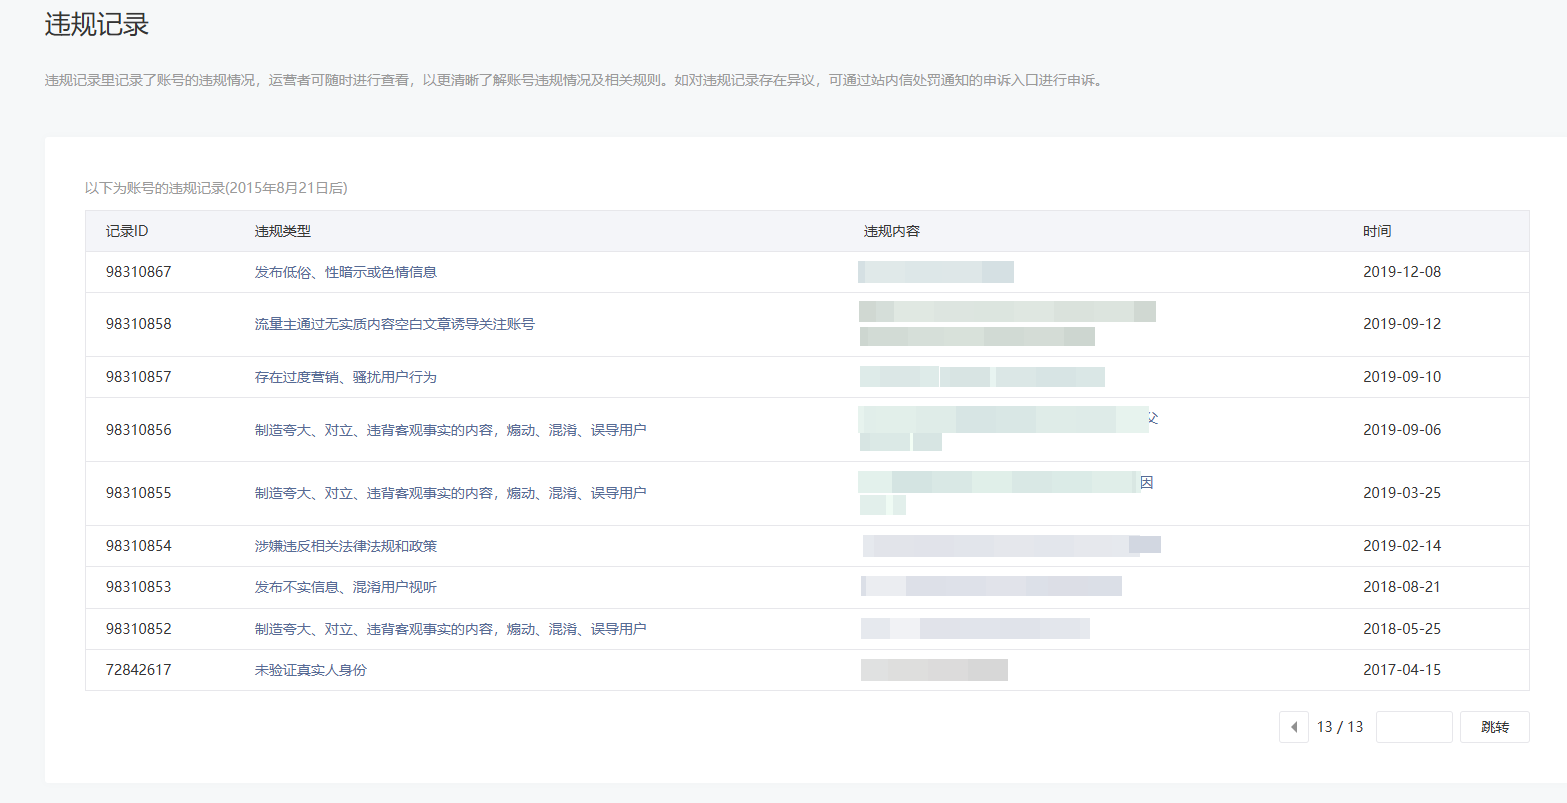Click blurred violation content for record 98310857
This screenshot has height=803, width=1567.
[x=982, y=377]
